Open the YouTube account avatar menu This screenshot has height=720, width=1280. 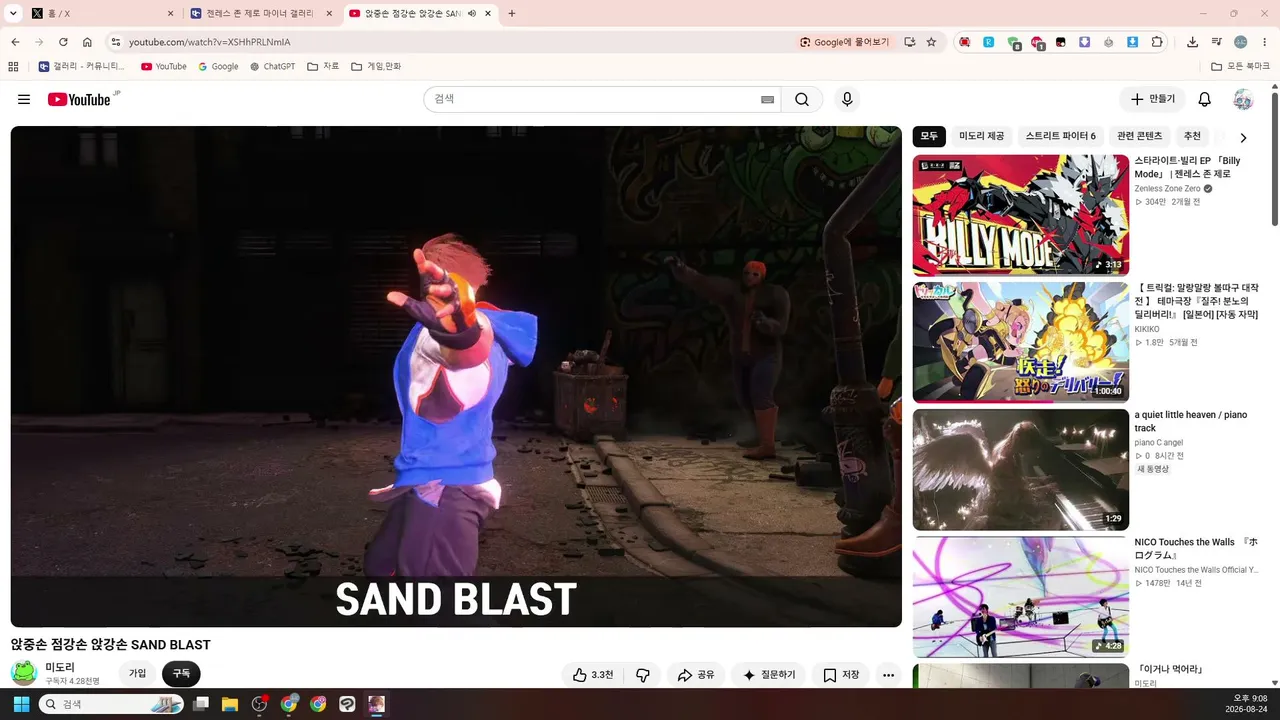pos(1243,99)
